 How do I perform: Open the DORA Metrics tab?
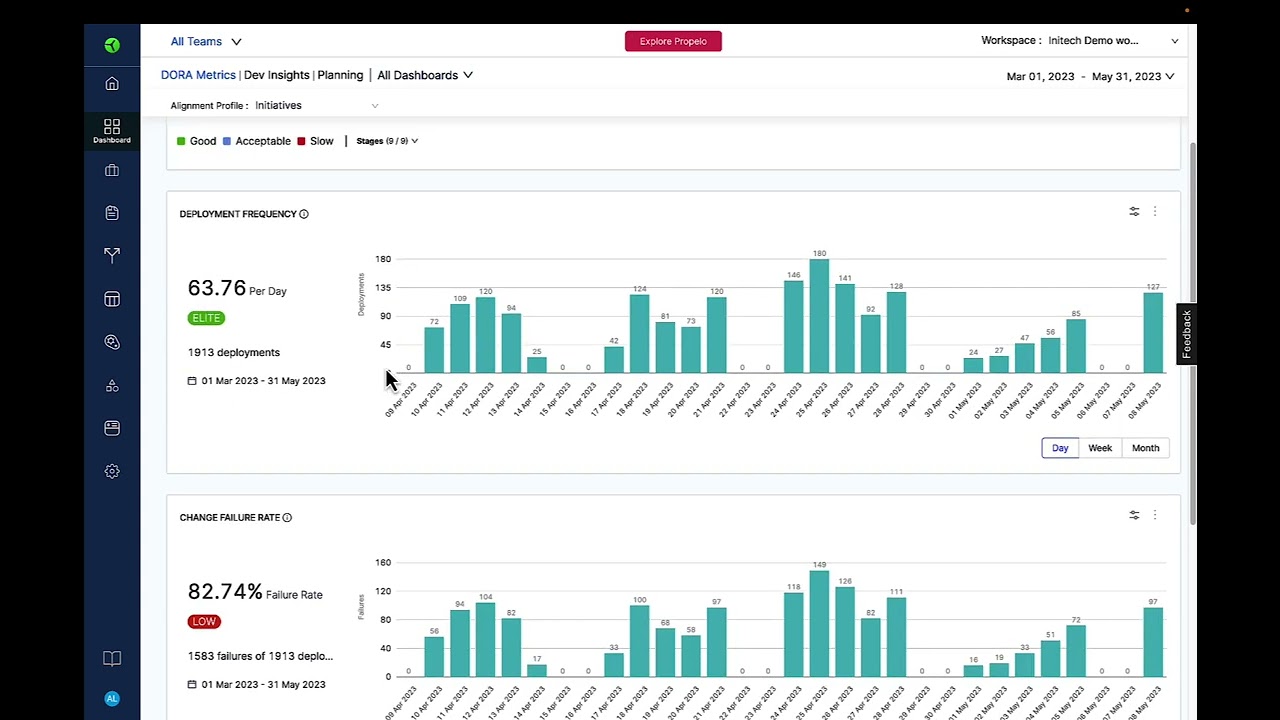pyautogui.click(x=198, y=75)
